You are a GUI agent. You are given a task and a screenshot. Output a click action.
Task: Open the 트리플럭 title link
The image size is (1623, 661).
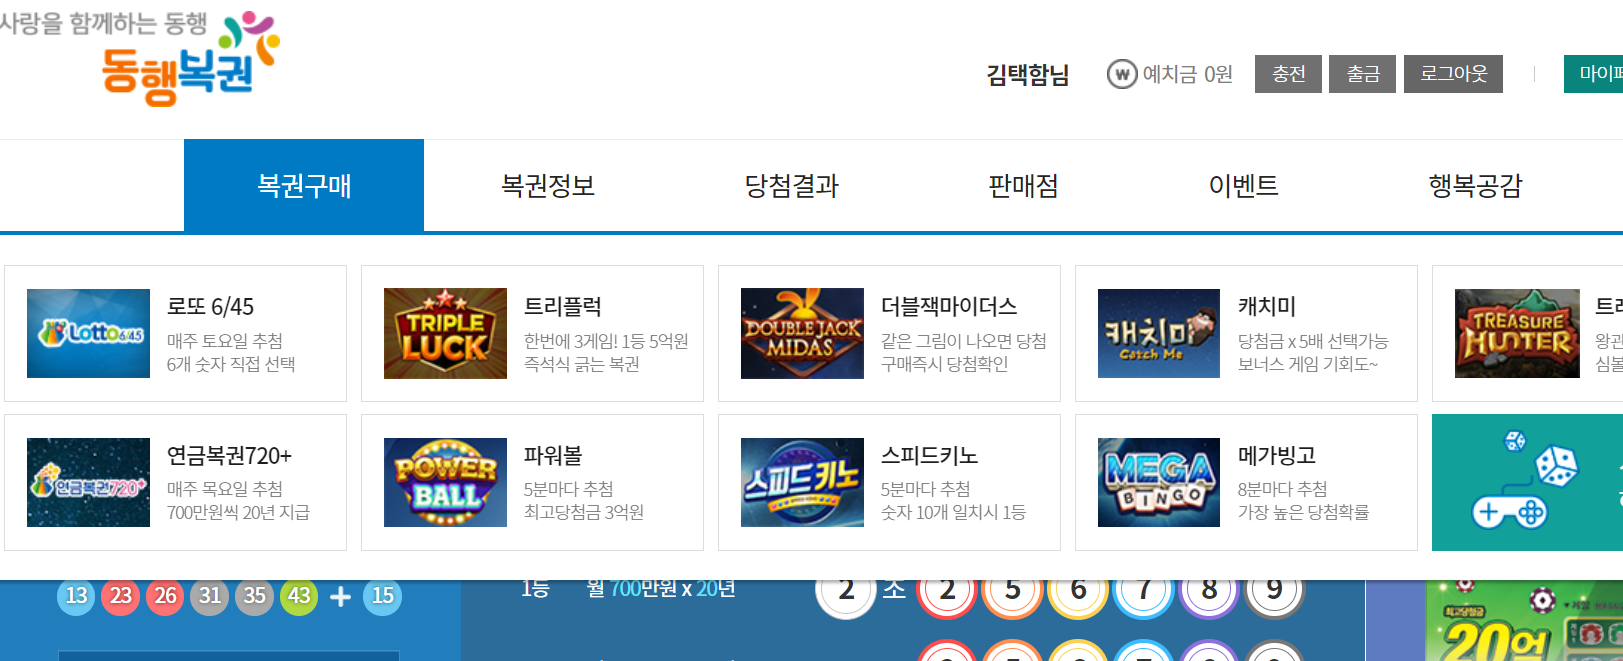pos(563,306)
